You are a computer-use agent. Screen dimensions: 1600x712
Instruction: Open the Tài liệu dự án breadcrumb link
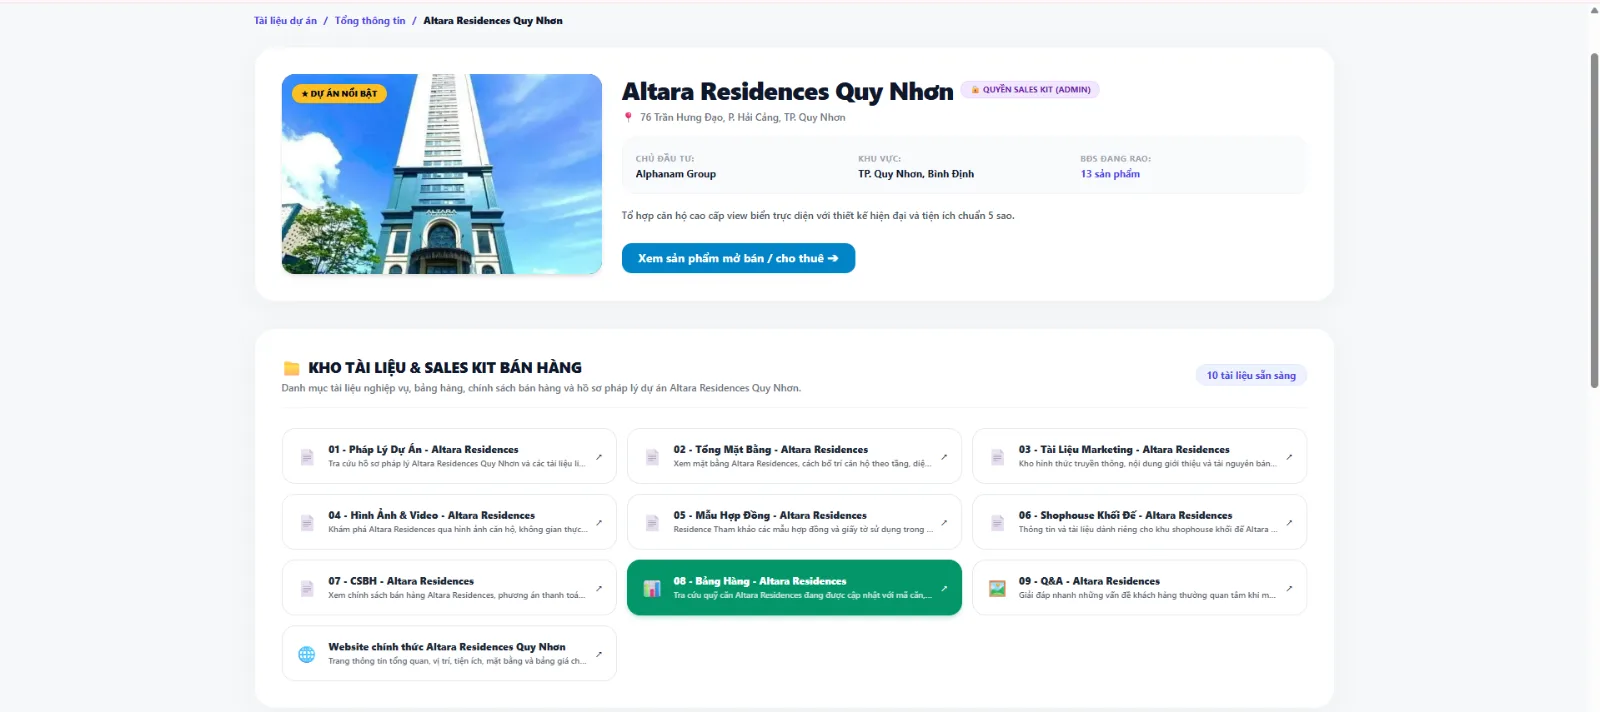click(285, 20)
